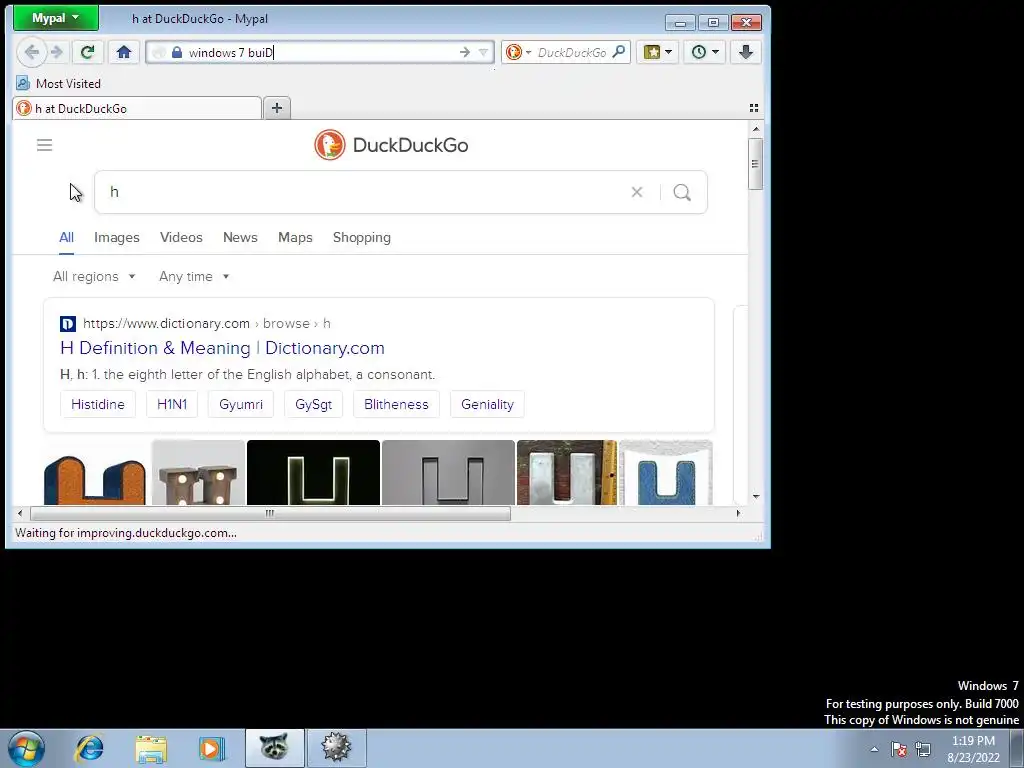The height and width of the screenshot is (768, 1024).
Task: Open the search engine selector with DuckDuckGo icon
Action: coord(519,52)
